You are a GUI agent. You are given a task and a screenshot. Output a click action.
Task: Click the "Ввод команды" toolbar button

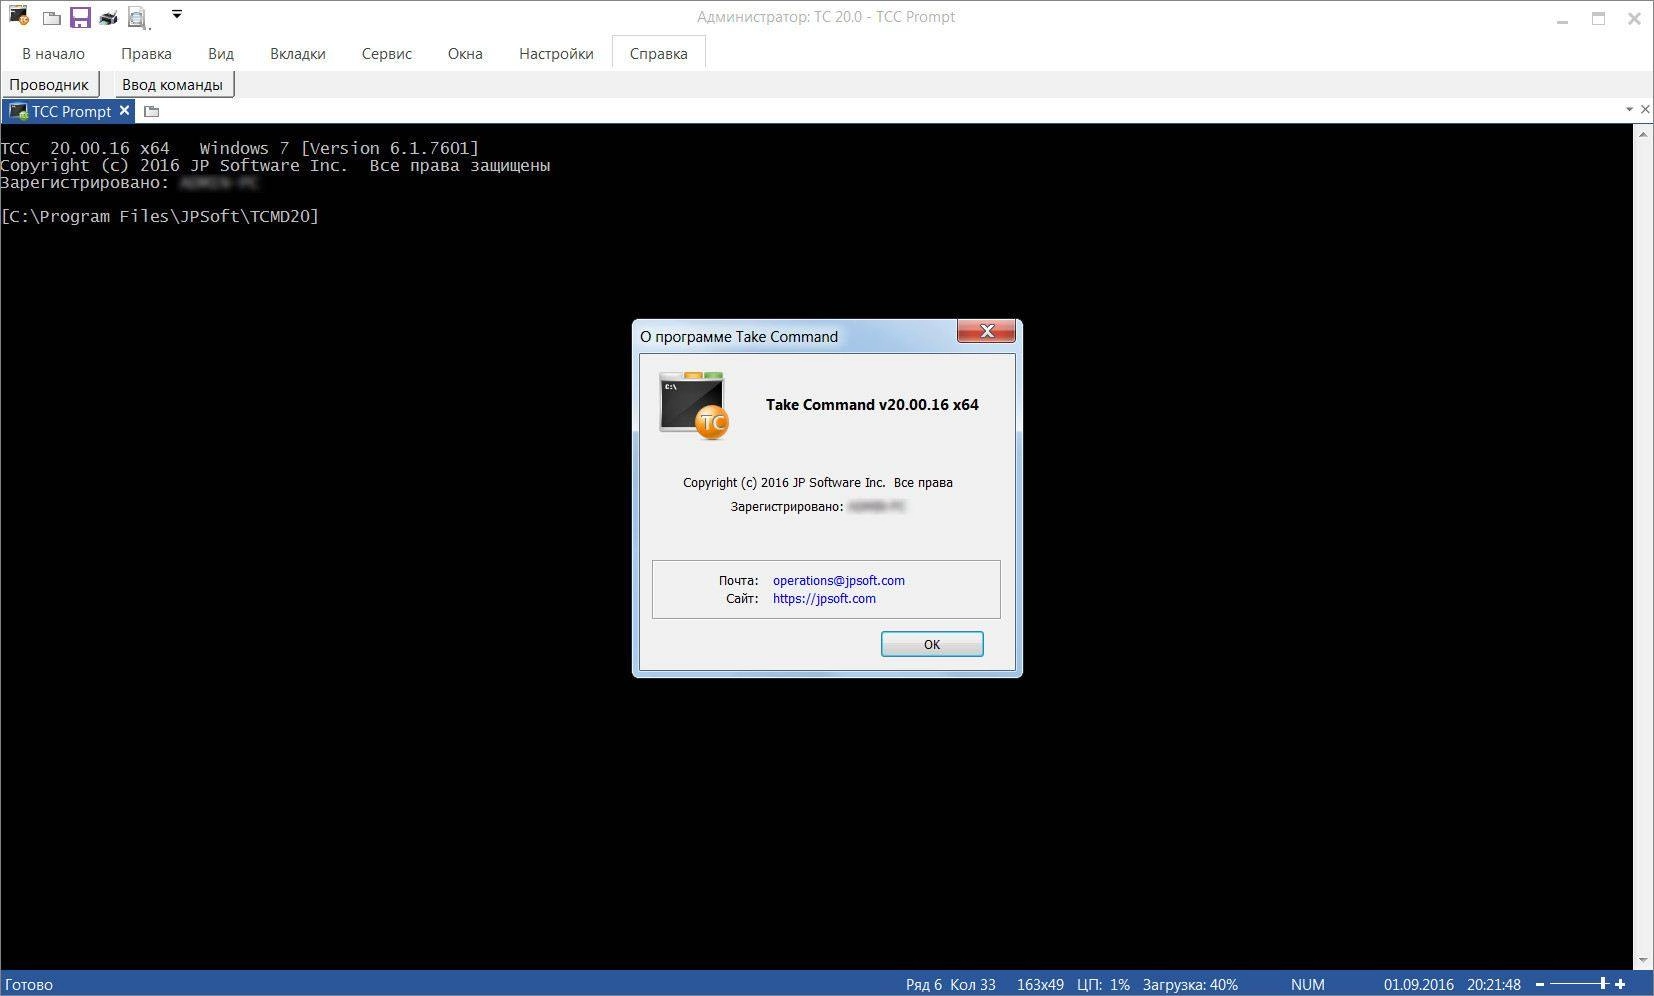point(173,84)
